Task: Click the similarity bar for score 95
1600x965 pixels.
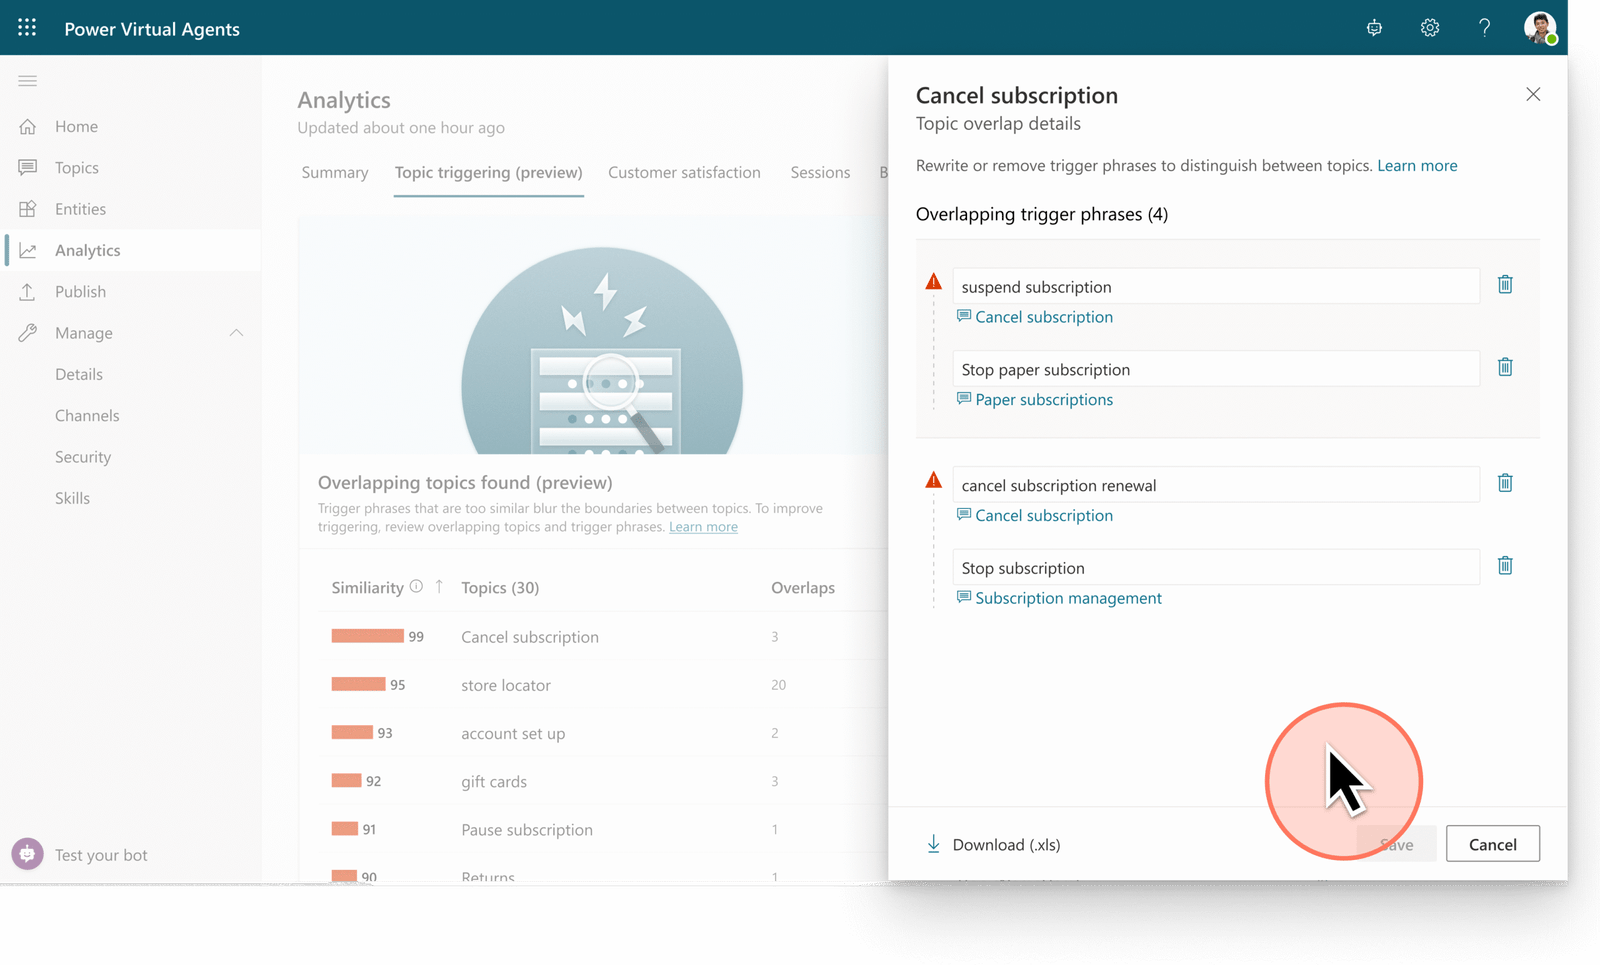Action: coord(358,684)
